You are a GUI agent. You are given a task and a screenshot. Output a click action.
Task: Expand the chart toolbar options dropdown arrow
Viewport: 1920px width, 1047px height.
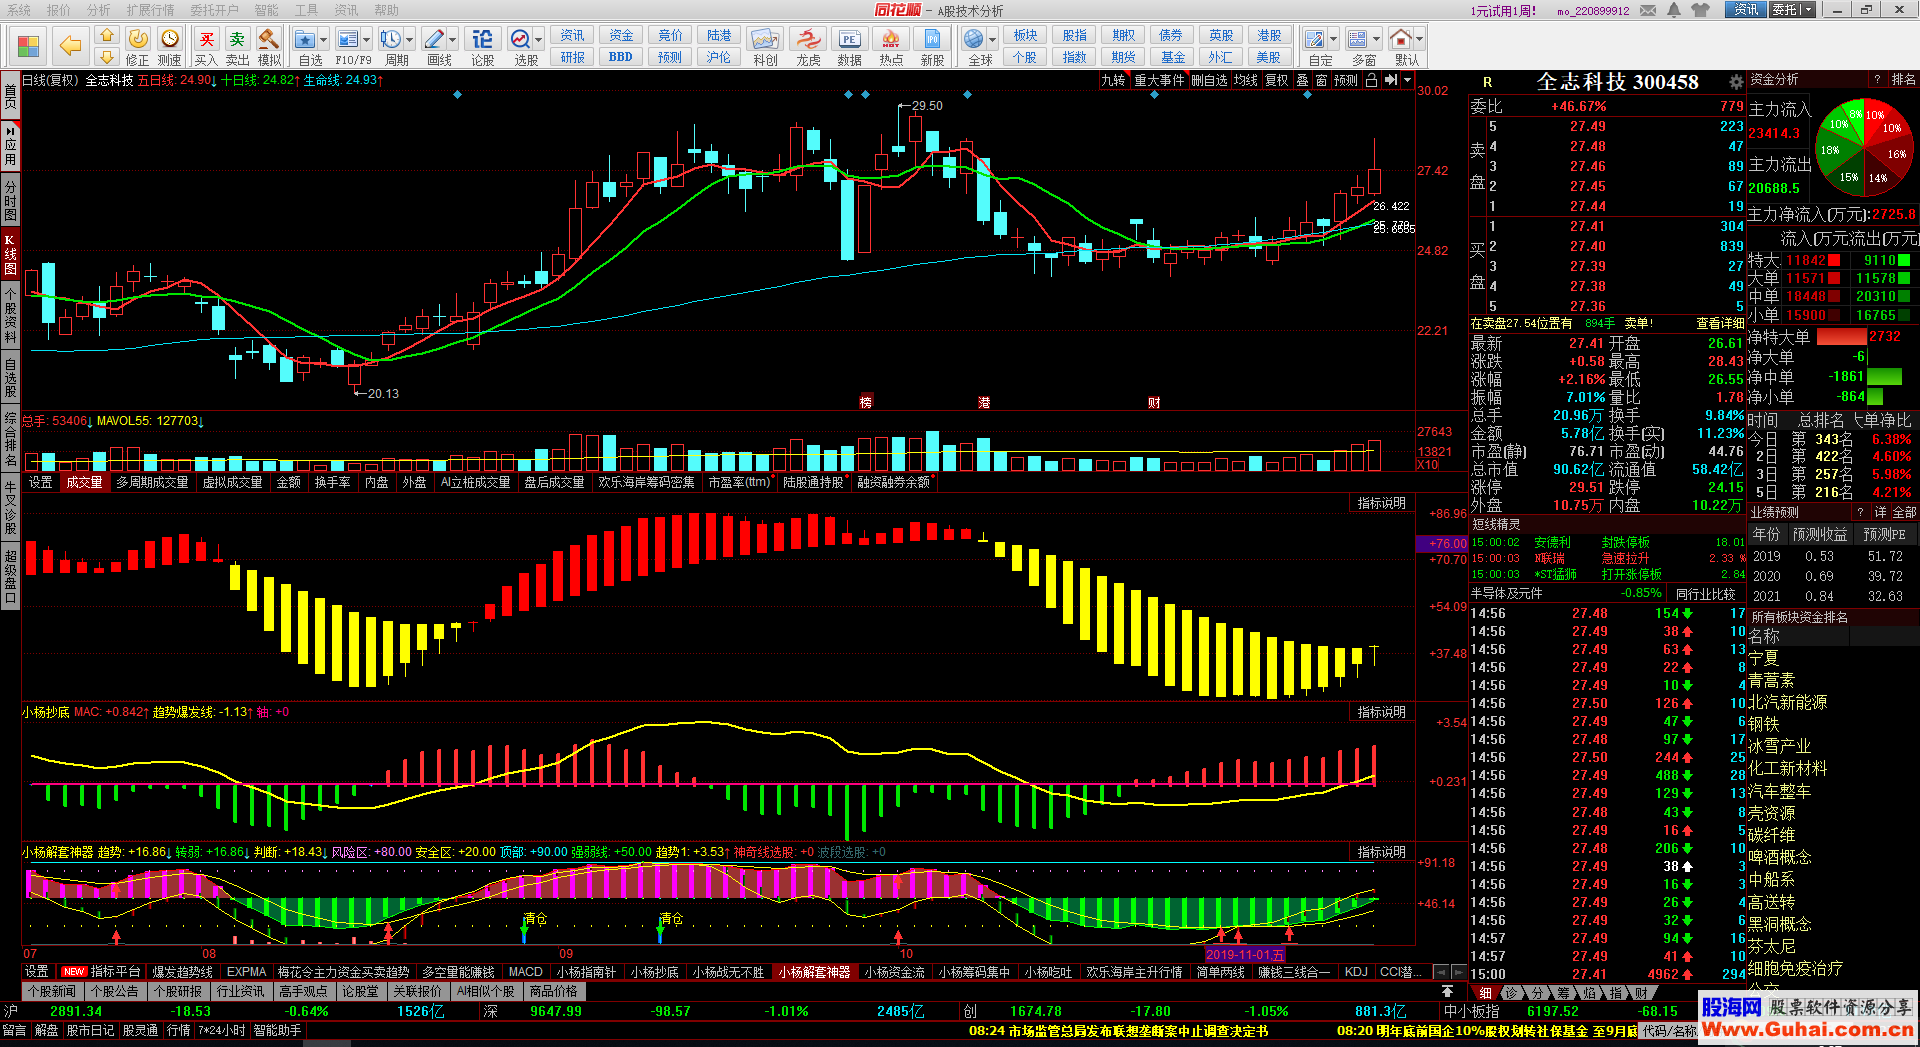1407,80
